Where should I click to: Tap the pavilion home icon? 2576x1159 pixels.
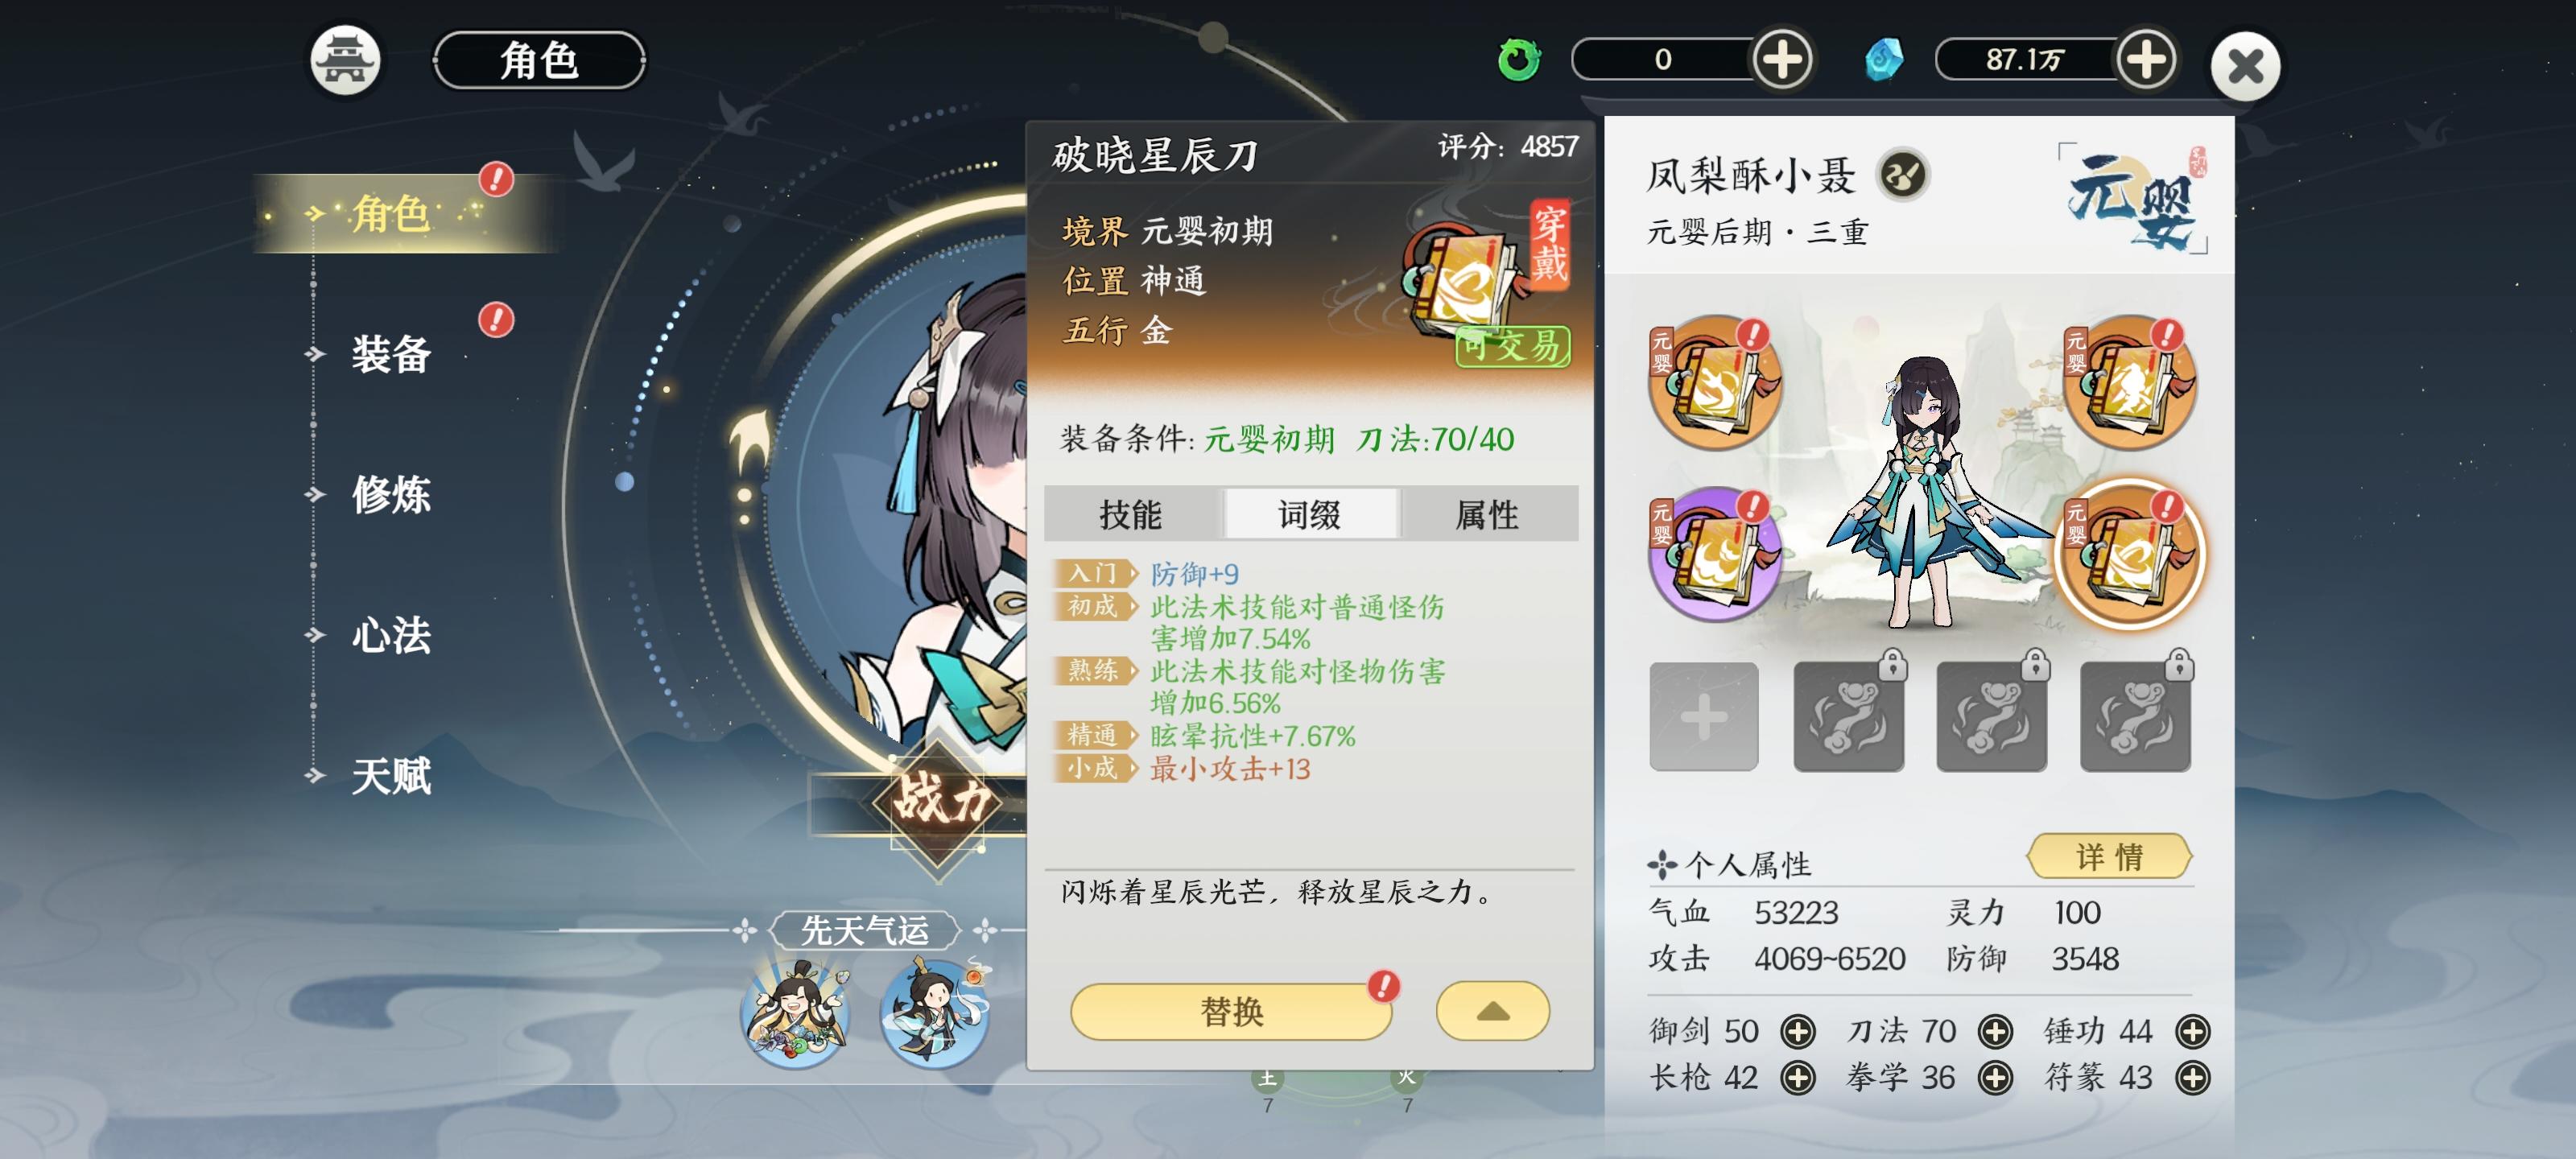345,60
